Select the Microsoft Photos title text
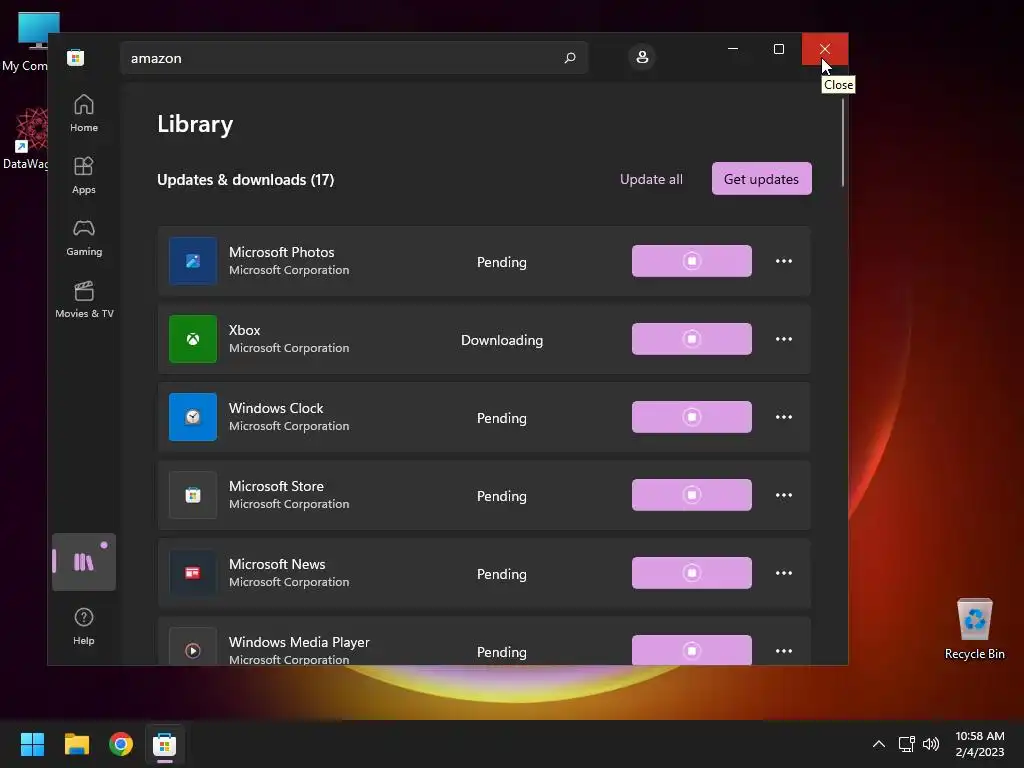The image size is (1024, 768). (x=281, y=252)
